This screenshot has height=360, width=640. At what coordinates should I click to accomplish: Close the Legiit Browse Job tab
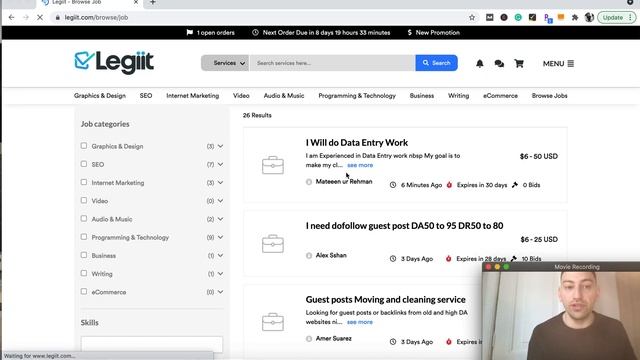click(x=136, y=2)
